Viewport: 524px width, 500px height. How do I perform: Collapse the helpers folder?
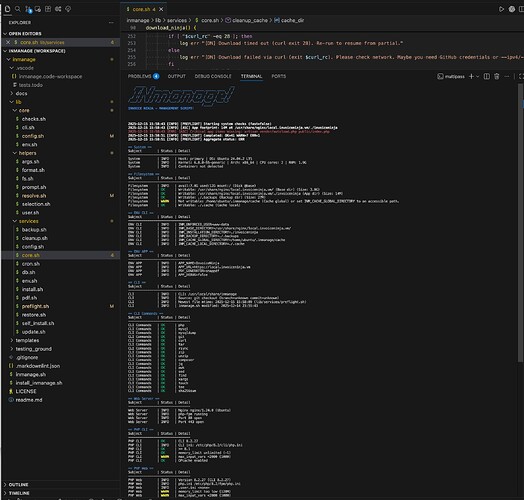[15, 153]
